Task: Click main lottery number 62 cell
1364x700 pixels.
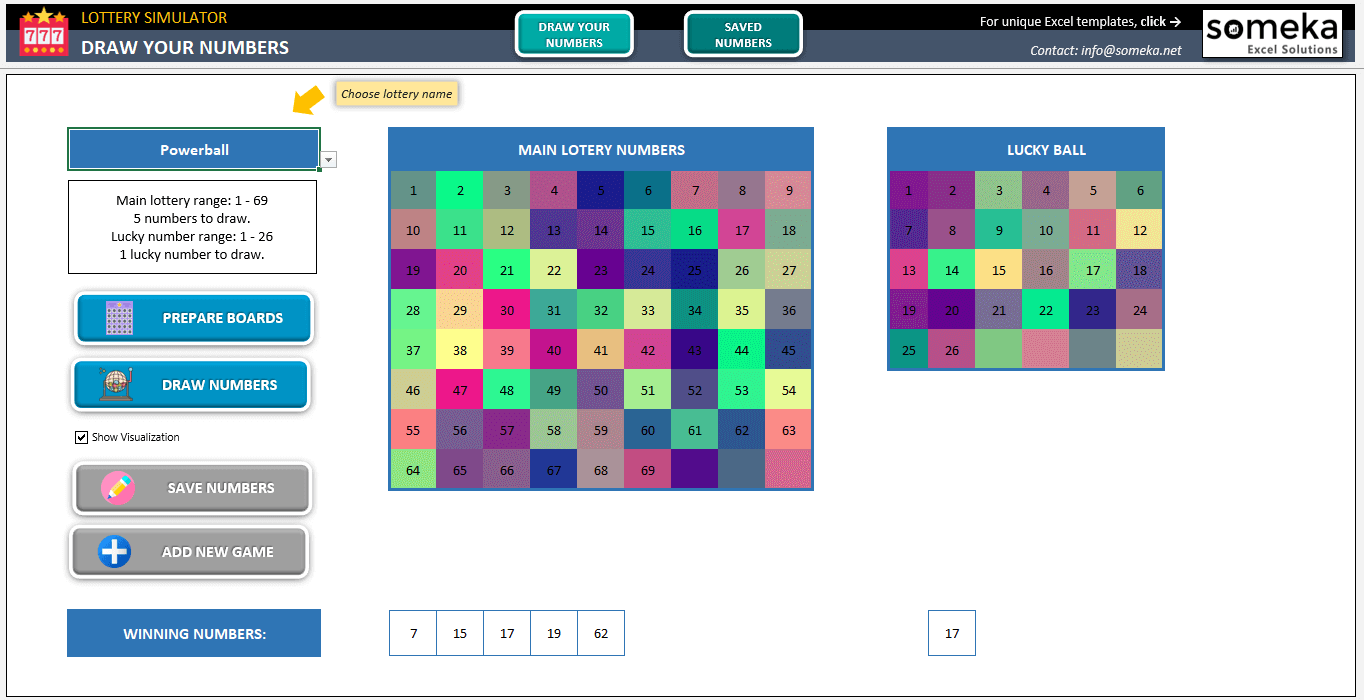Action: (742, 430)
